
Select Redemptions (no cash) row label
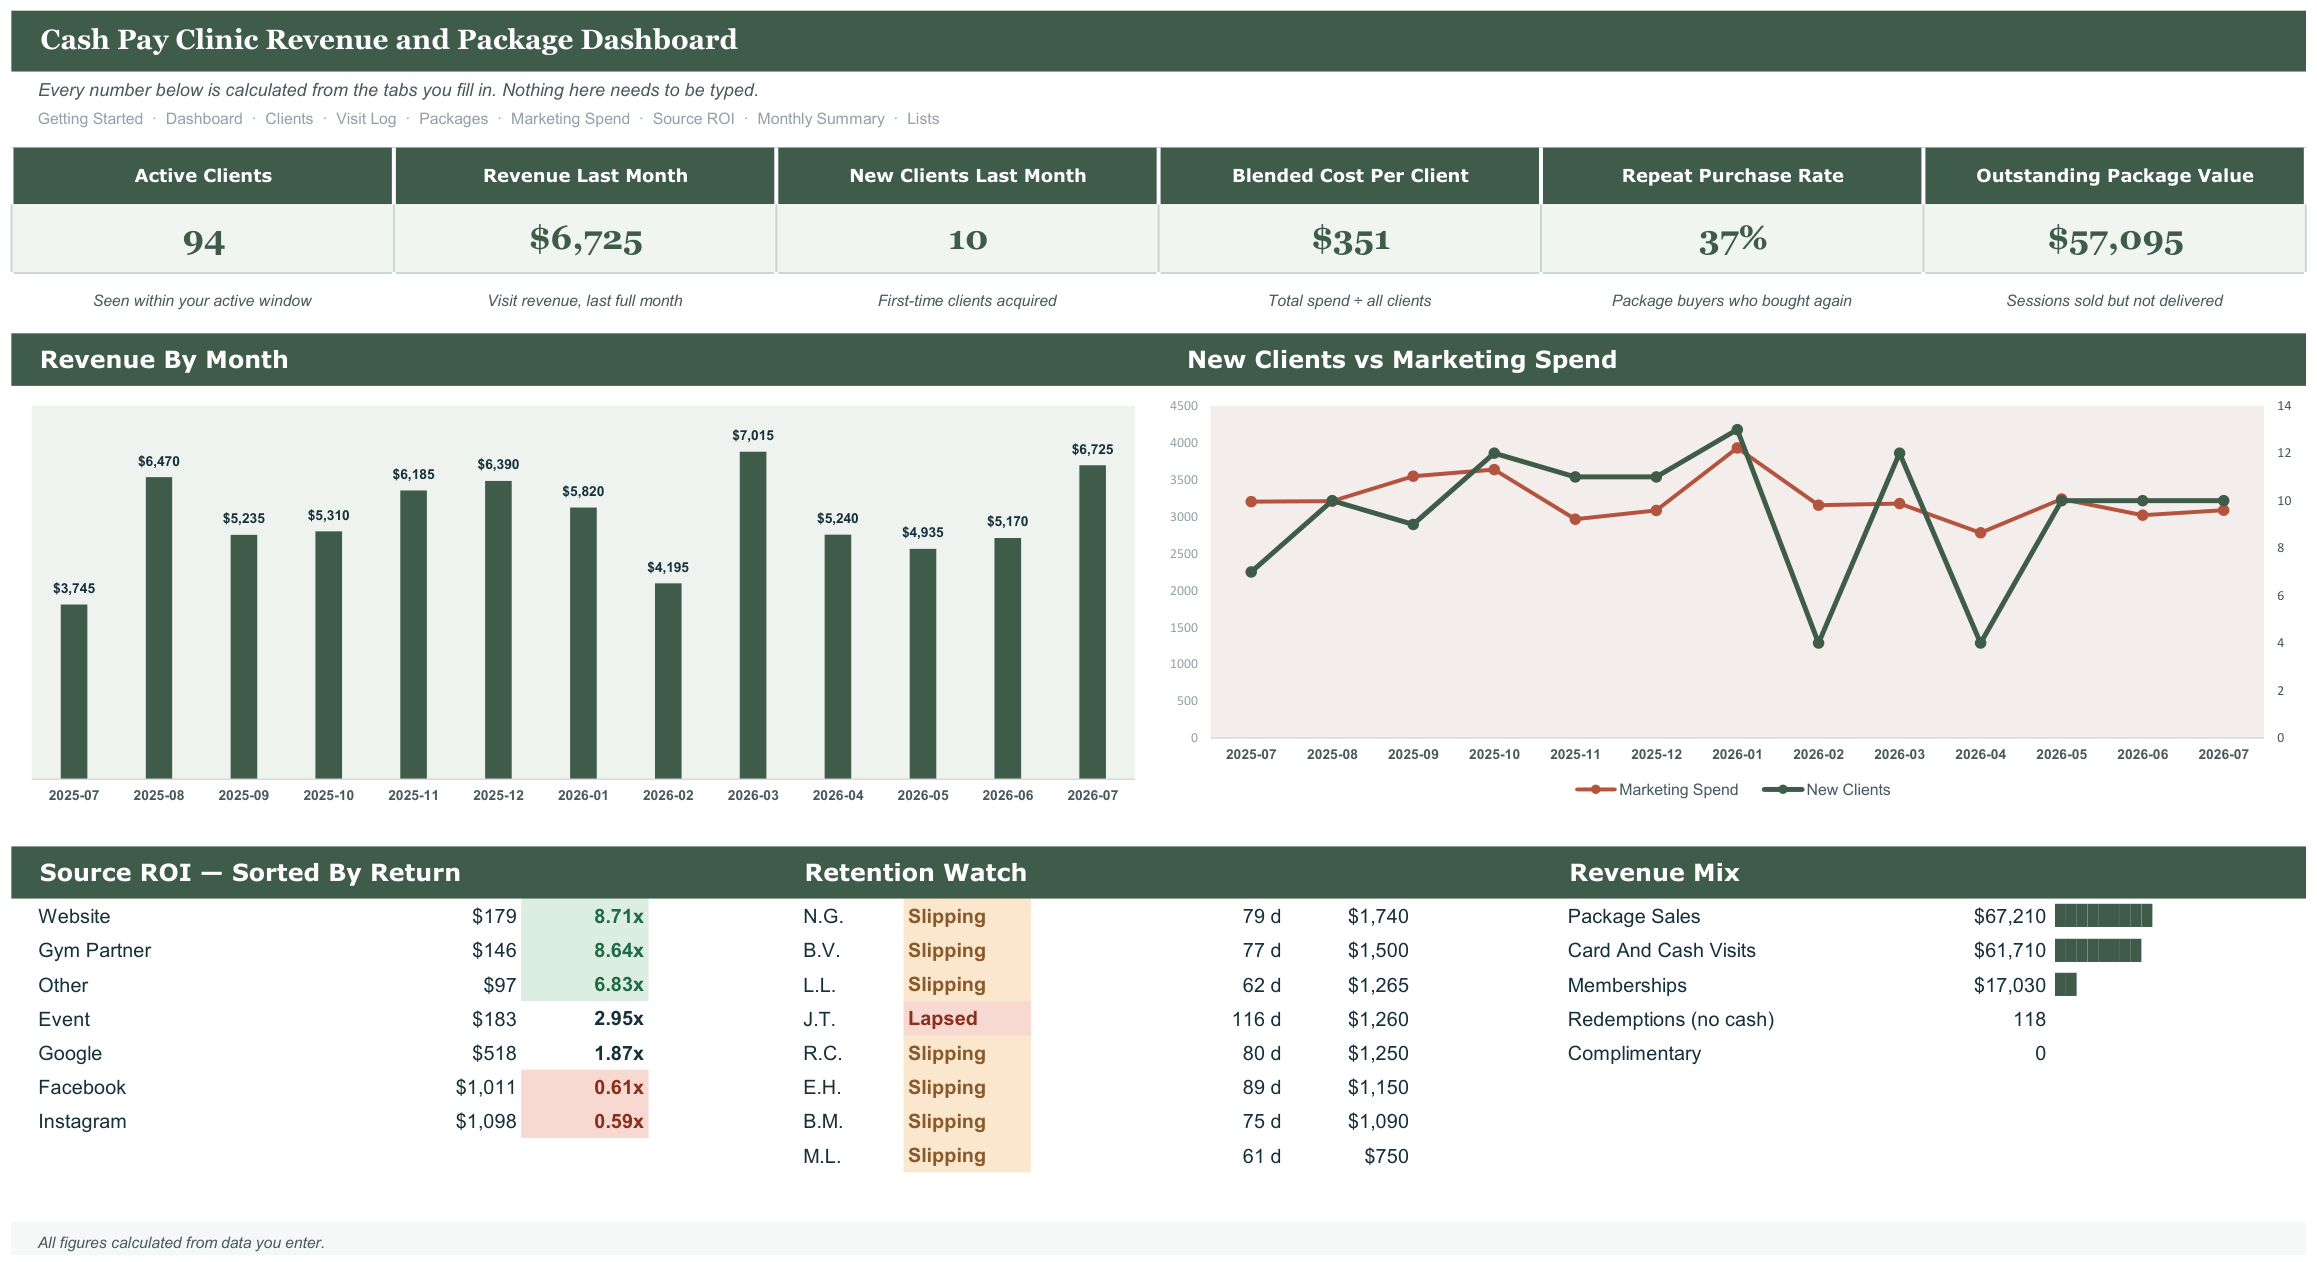(1670, 1019)
